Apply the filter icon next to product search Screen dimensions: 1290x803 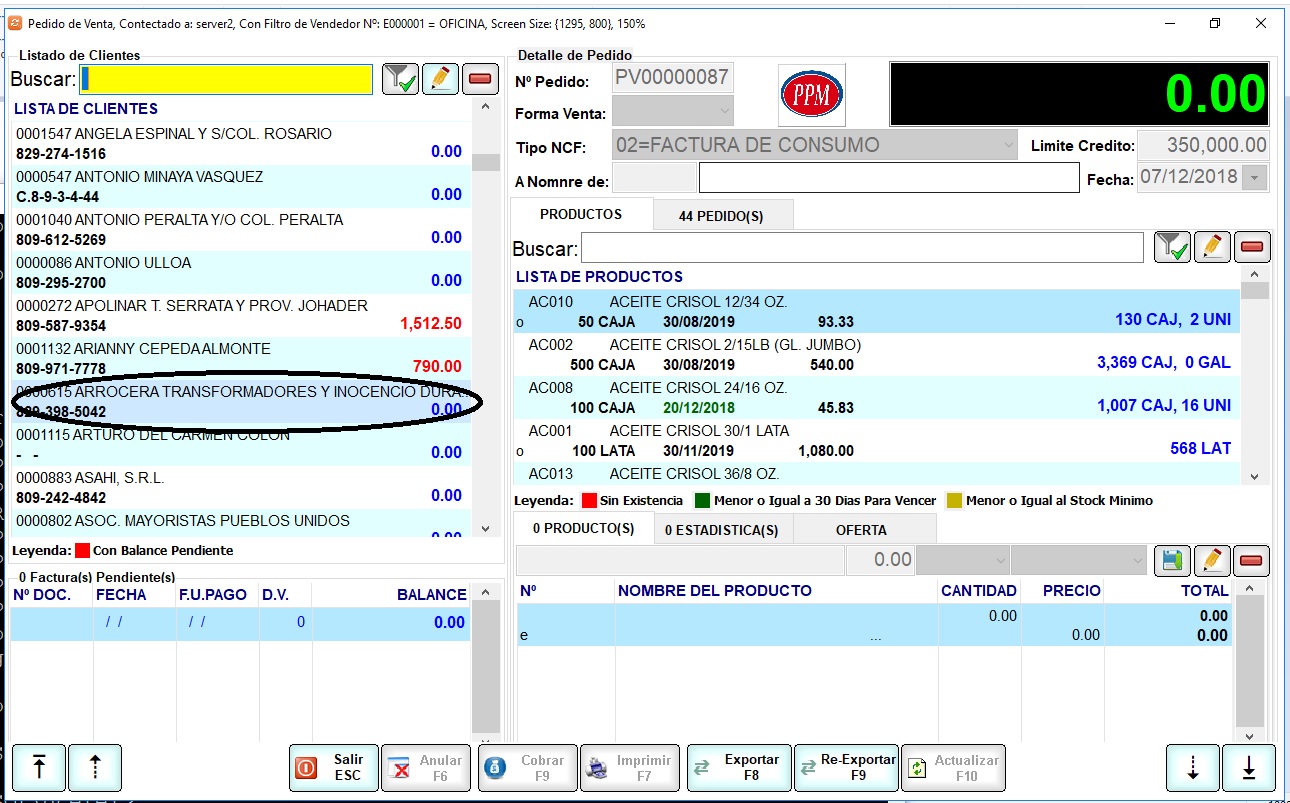[1172, 247]
